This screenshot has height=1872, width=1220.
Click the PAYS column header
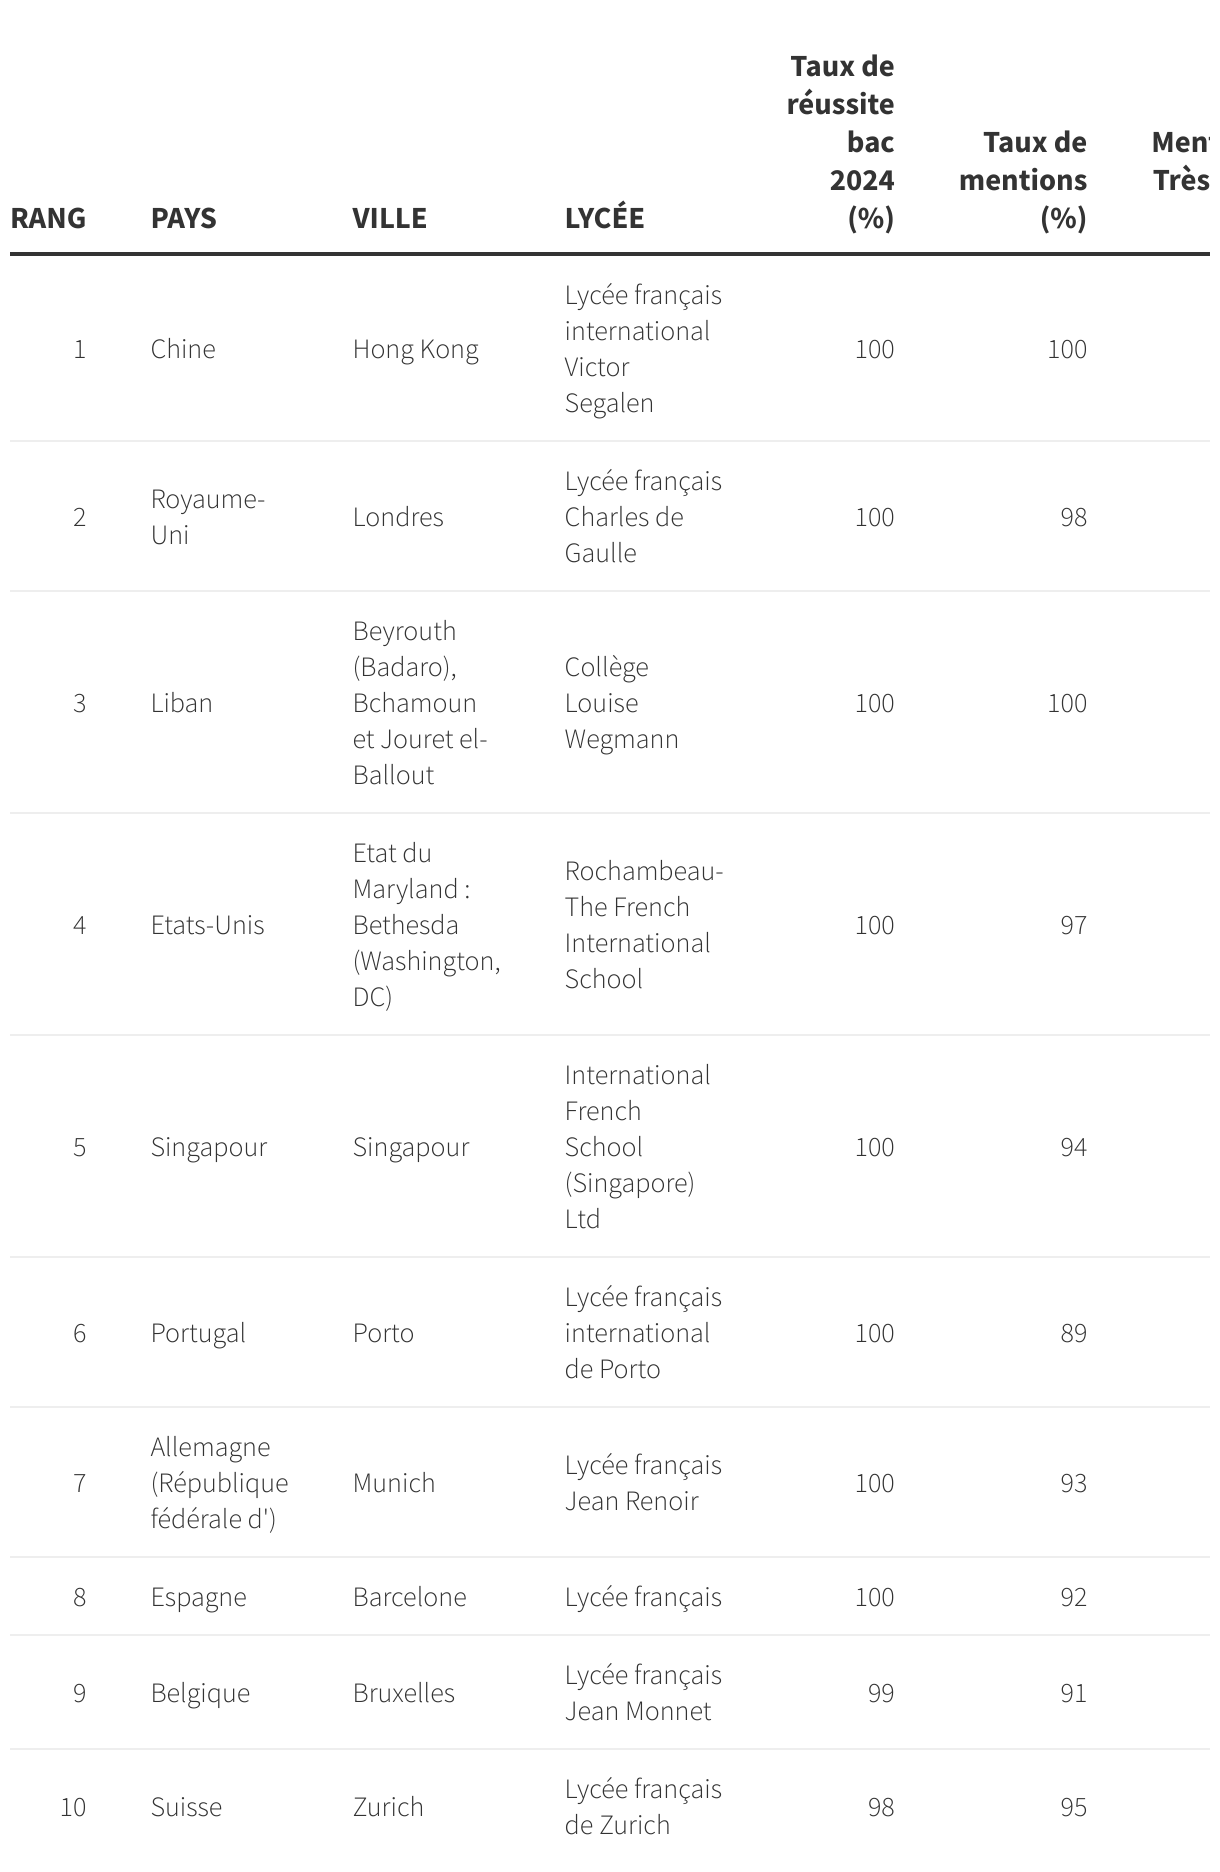[184, 218]
